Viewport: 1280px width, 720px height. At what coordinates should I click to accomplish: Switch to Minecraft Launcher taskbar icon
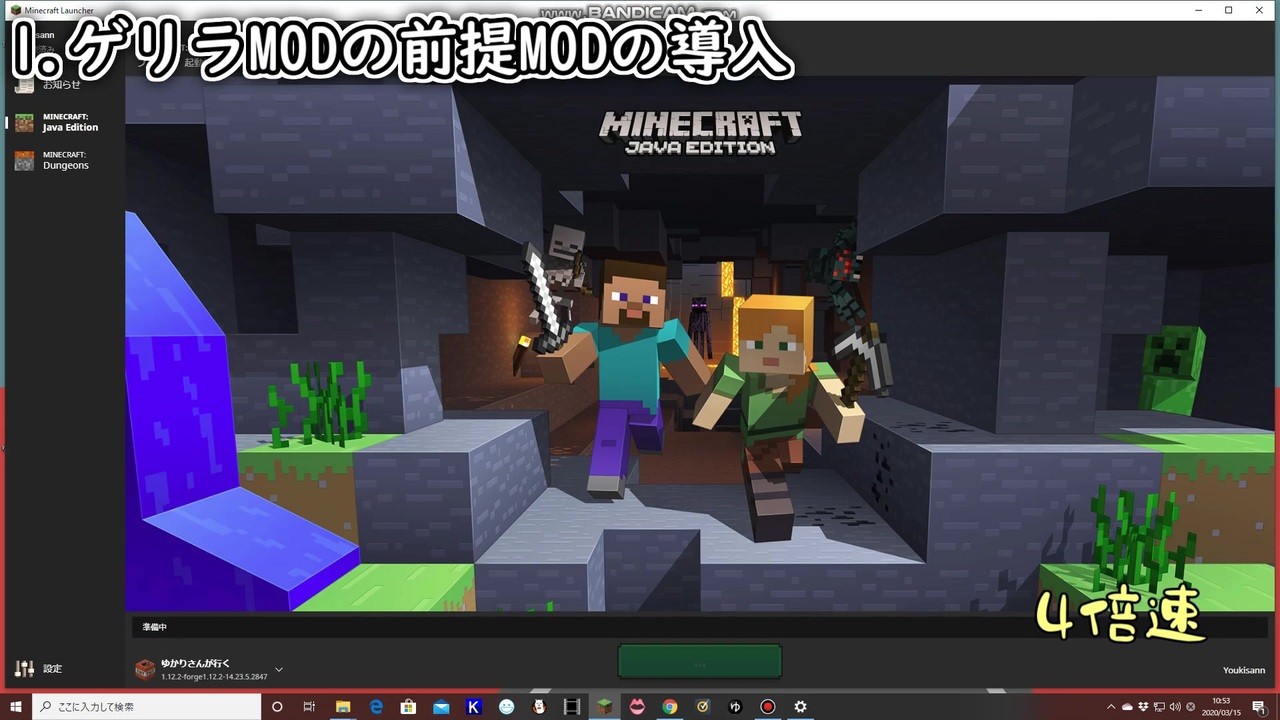pos(604,706)
